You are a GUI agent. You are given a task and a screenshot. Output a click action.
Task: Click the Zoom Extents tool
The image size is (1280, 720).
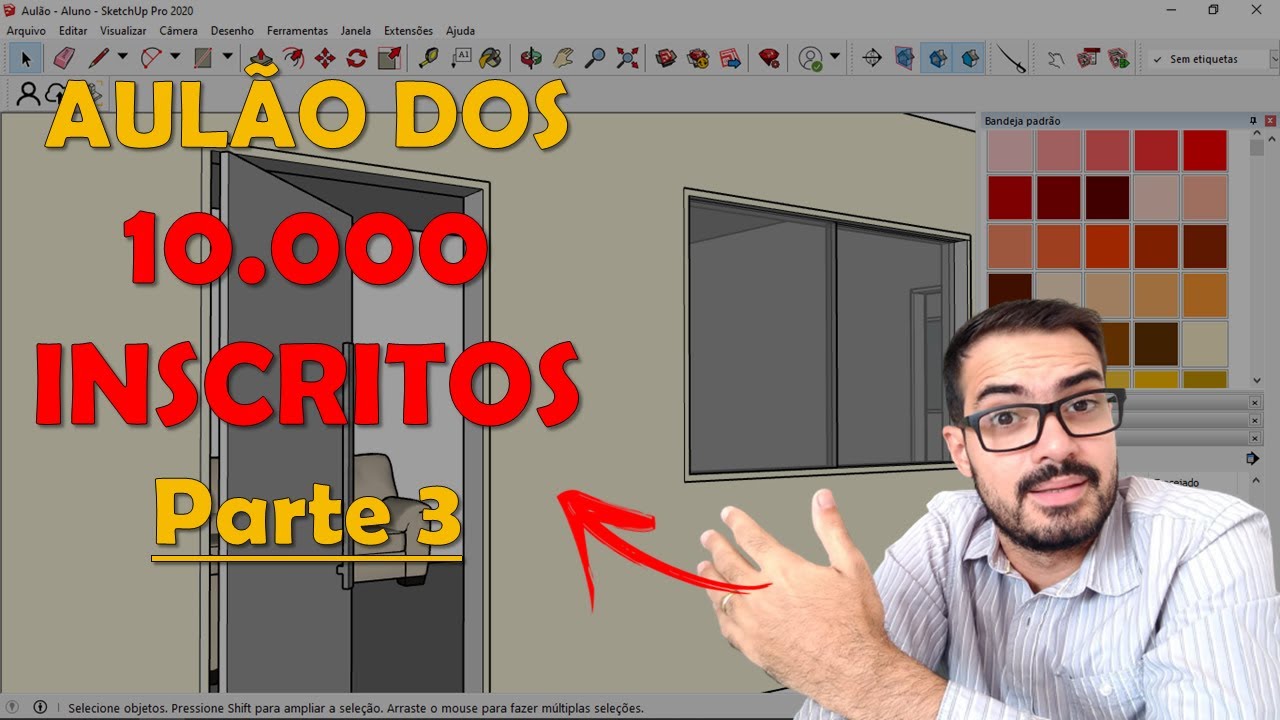[x=627, y=58]
